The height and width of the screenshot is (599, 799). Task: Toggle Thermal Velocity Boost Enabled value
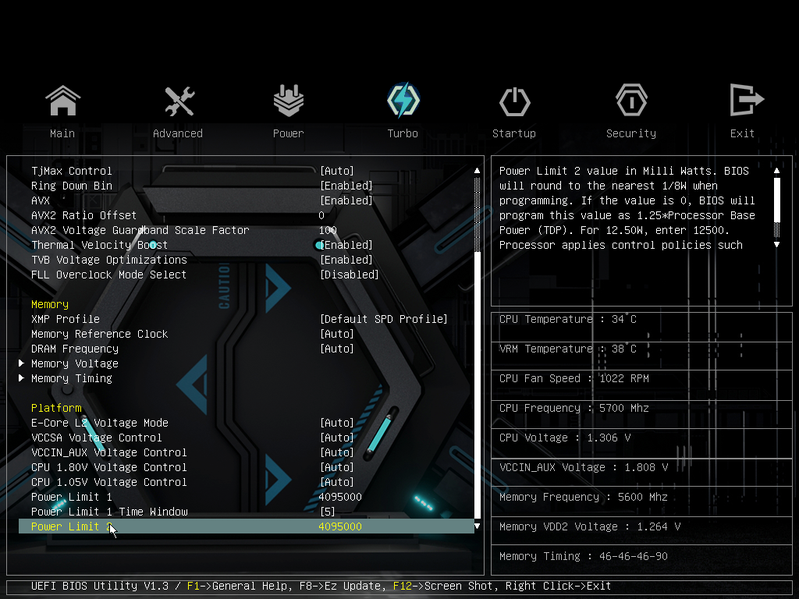tap(347, 245)
